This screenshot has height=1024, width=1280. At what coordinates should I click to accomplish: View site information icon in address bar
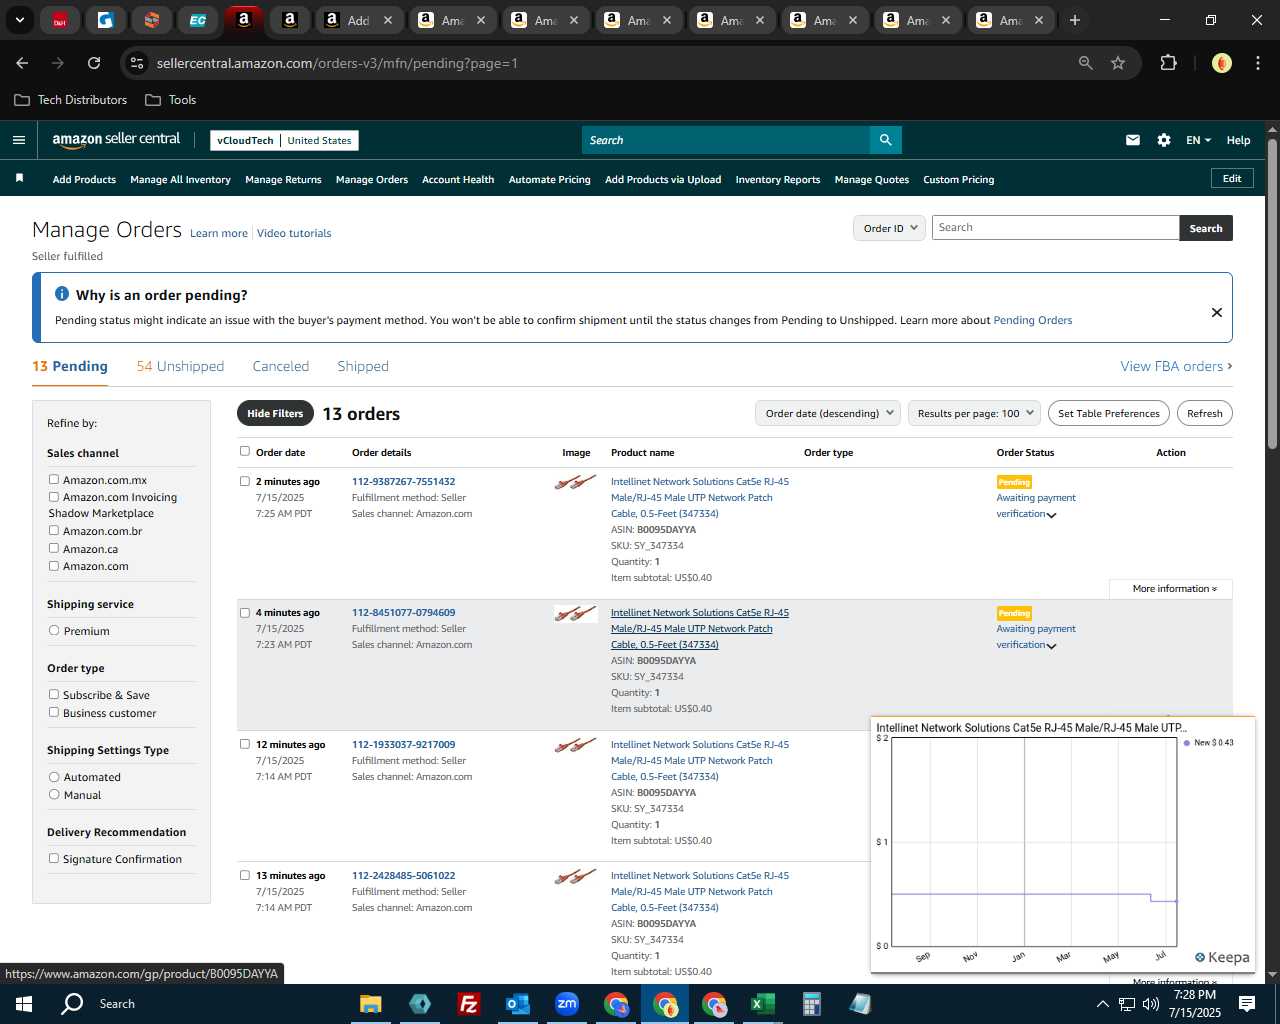point(137,63)
